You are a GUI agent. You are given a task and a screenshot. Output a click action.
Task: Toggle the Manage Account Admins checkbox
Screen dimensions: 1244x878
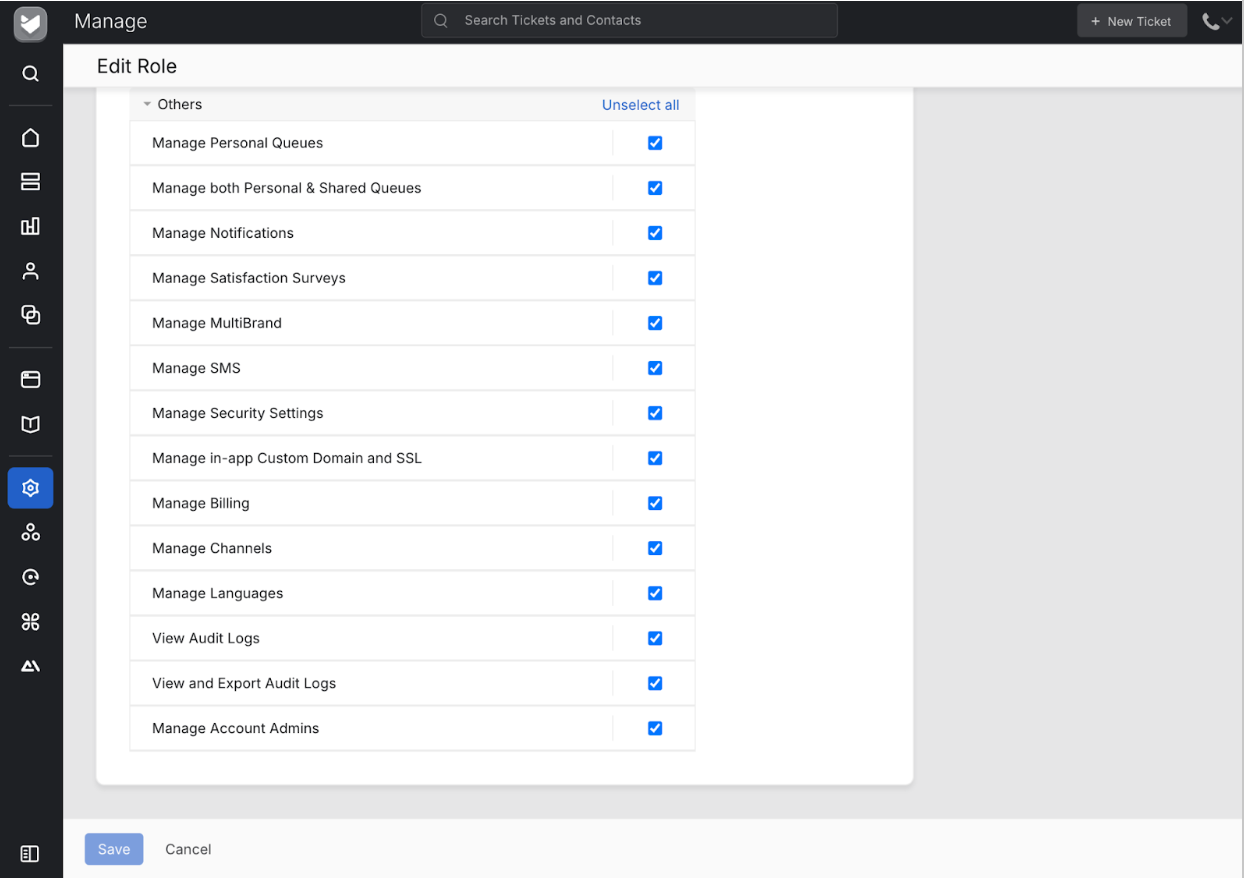click(x=655, y=728)
